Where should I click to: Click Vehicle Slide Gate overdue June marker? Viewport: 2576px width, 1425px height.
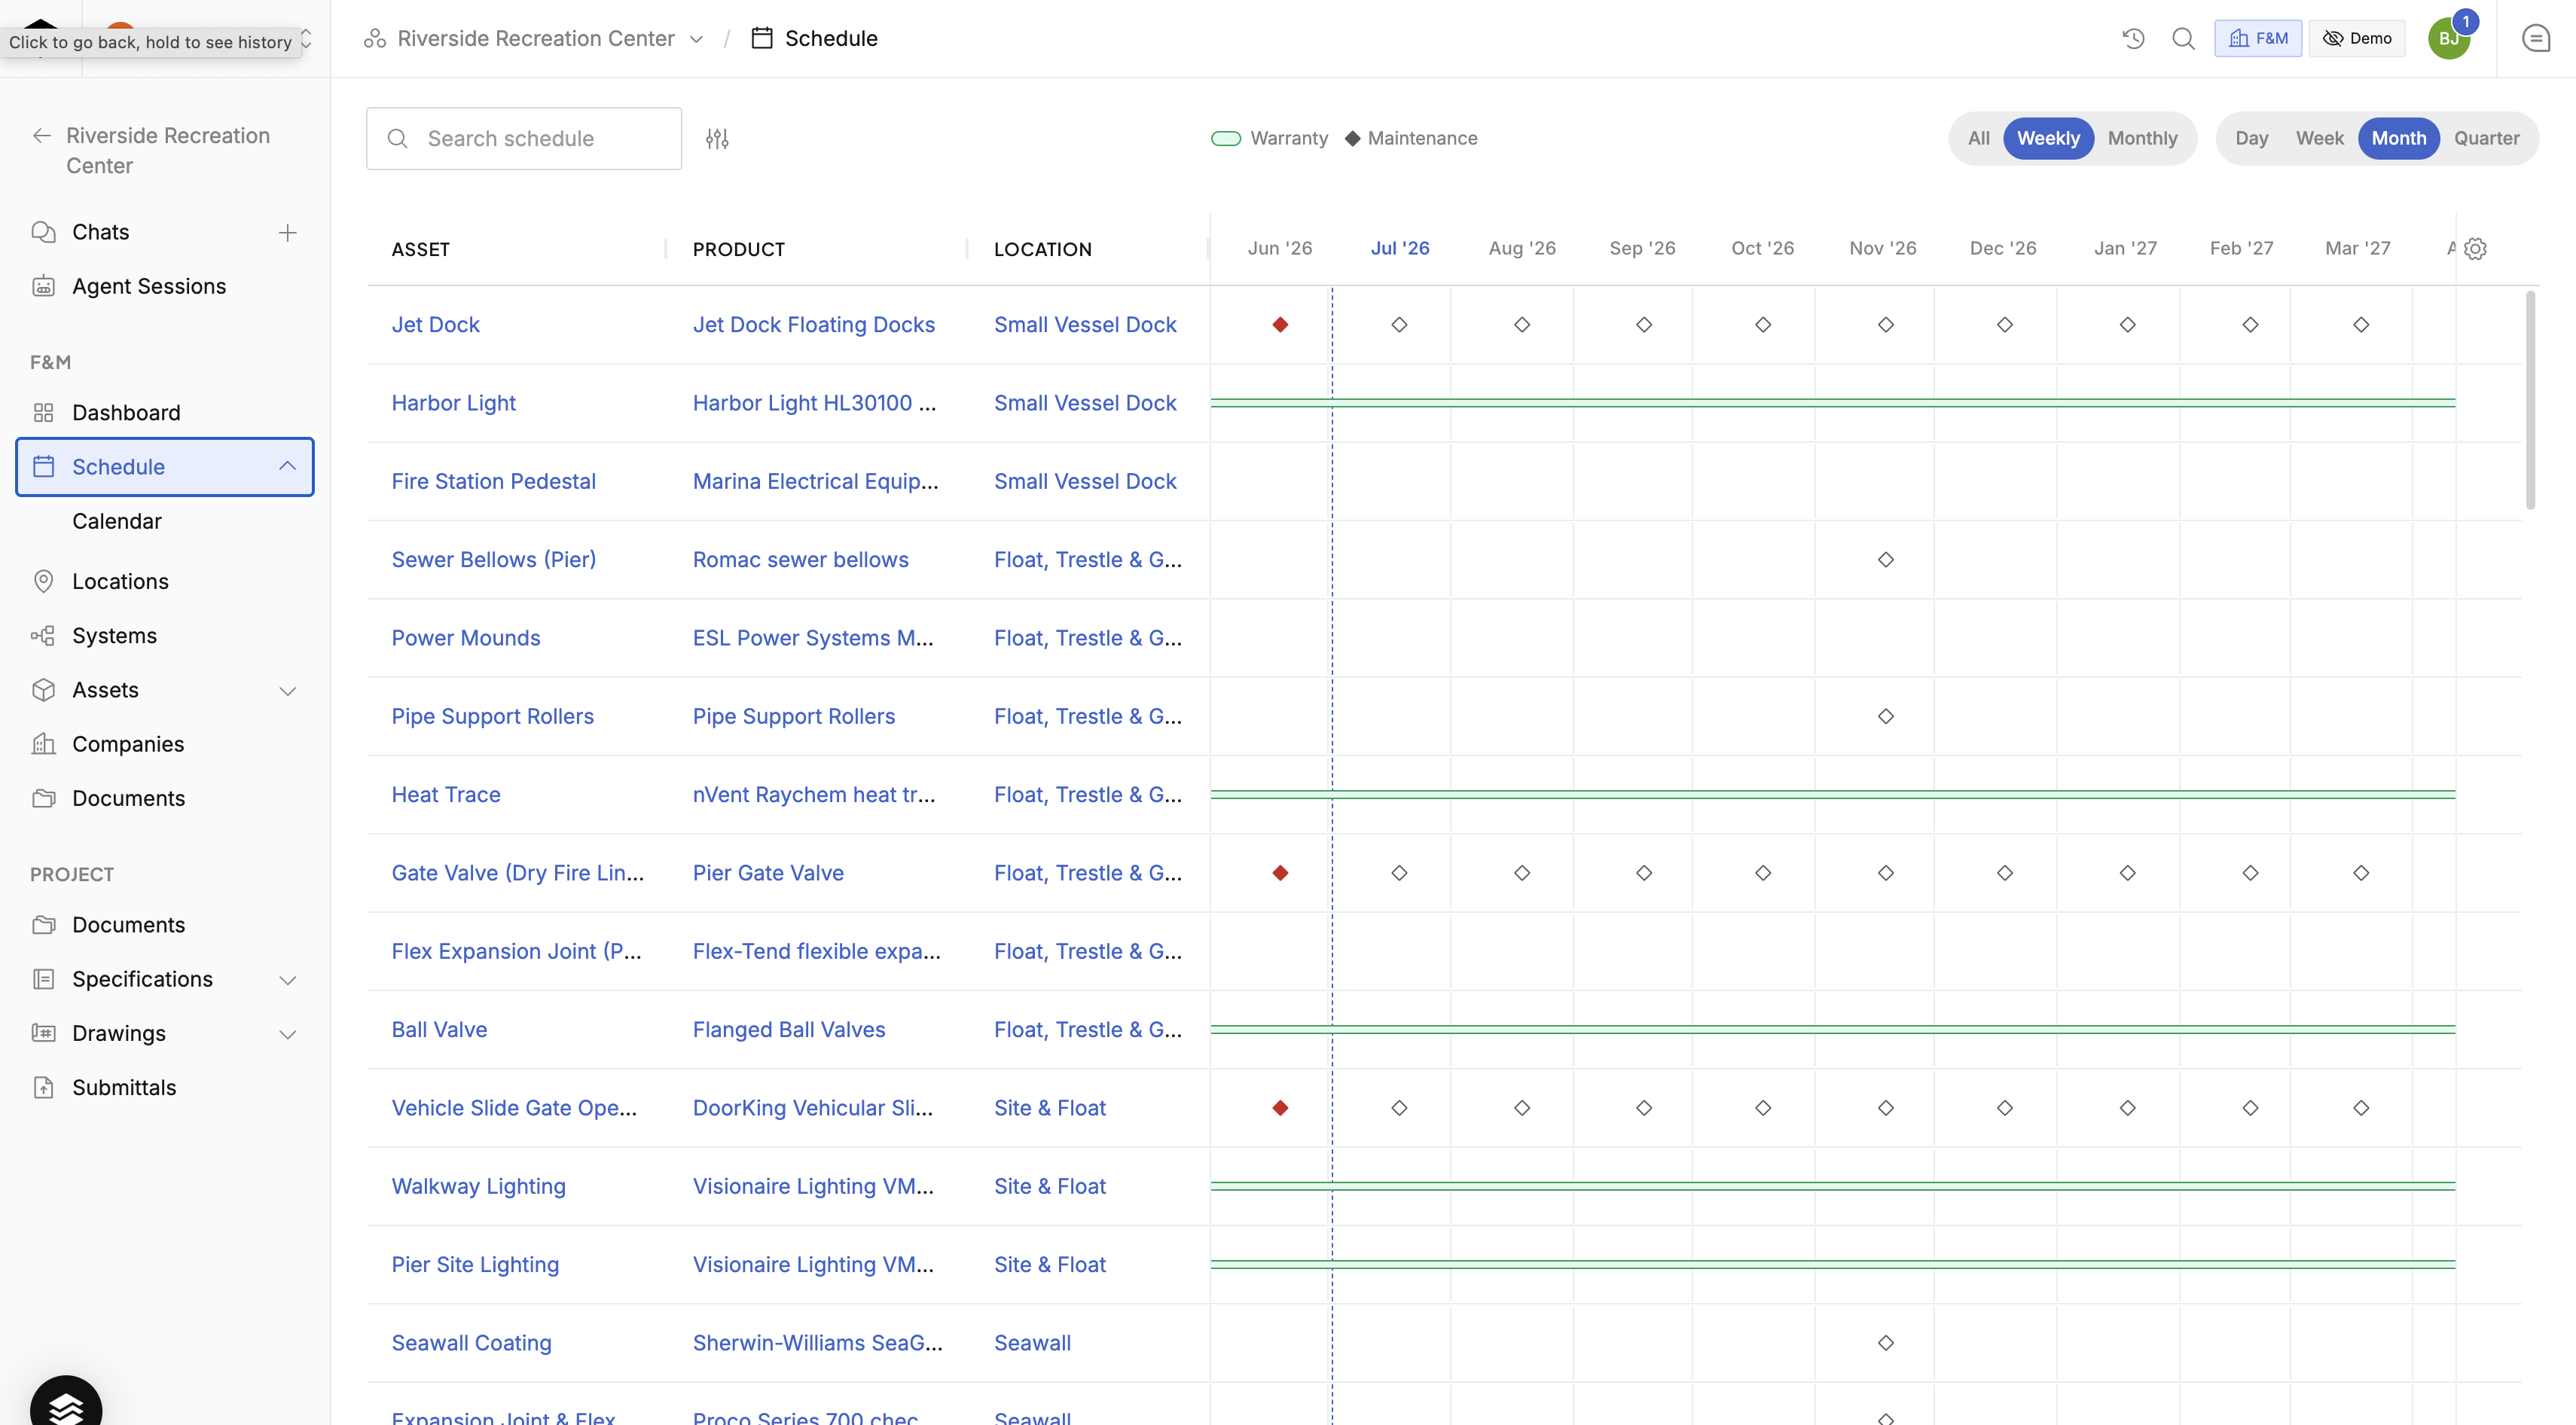click(1280, 1108)
